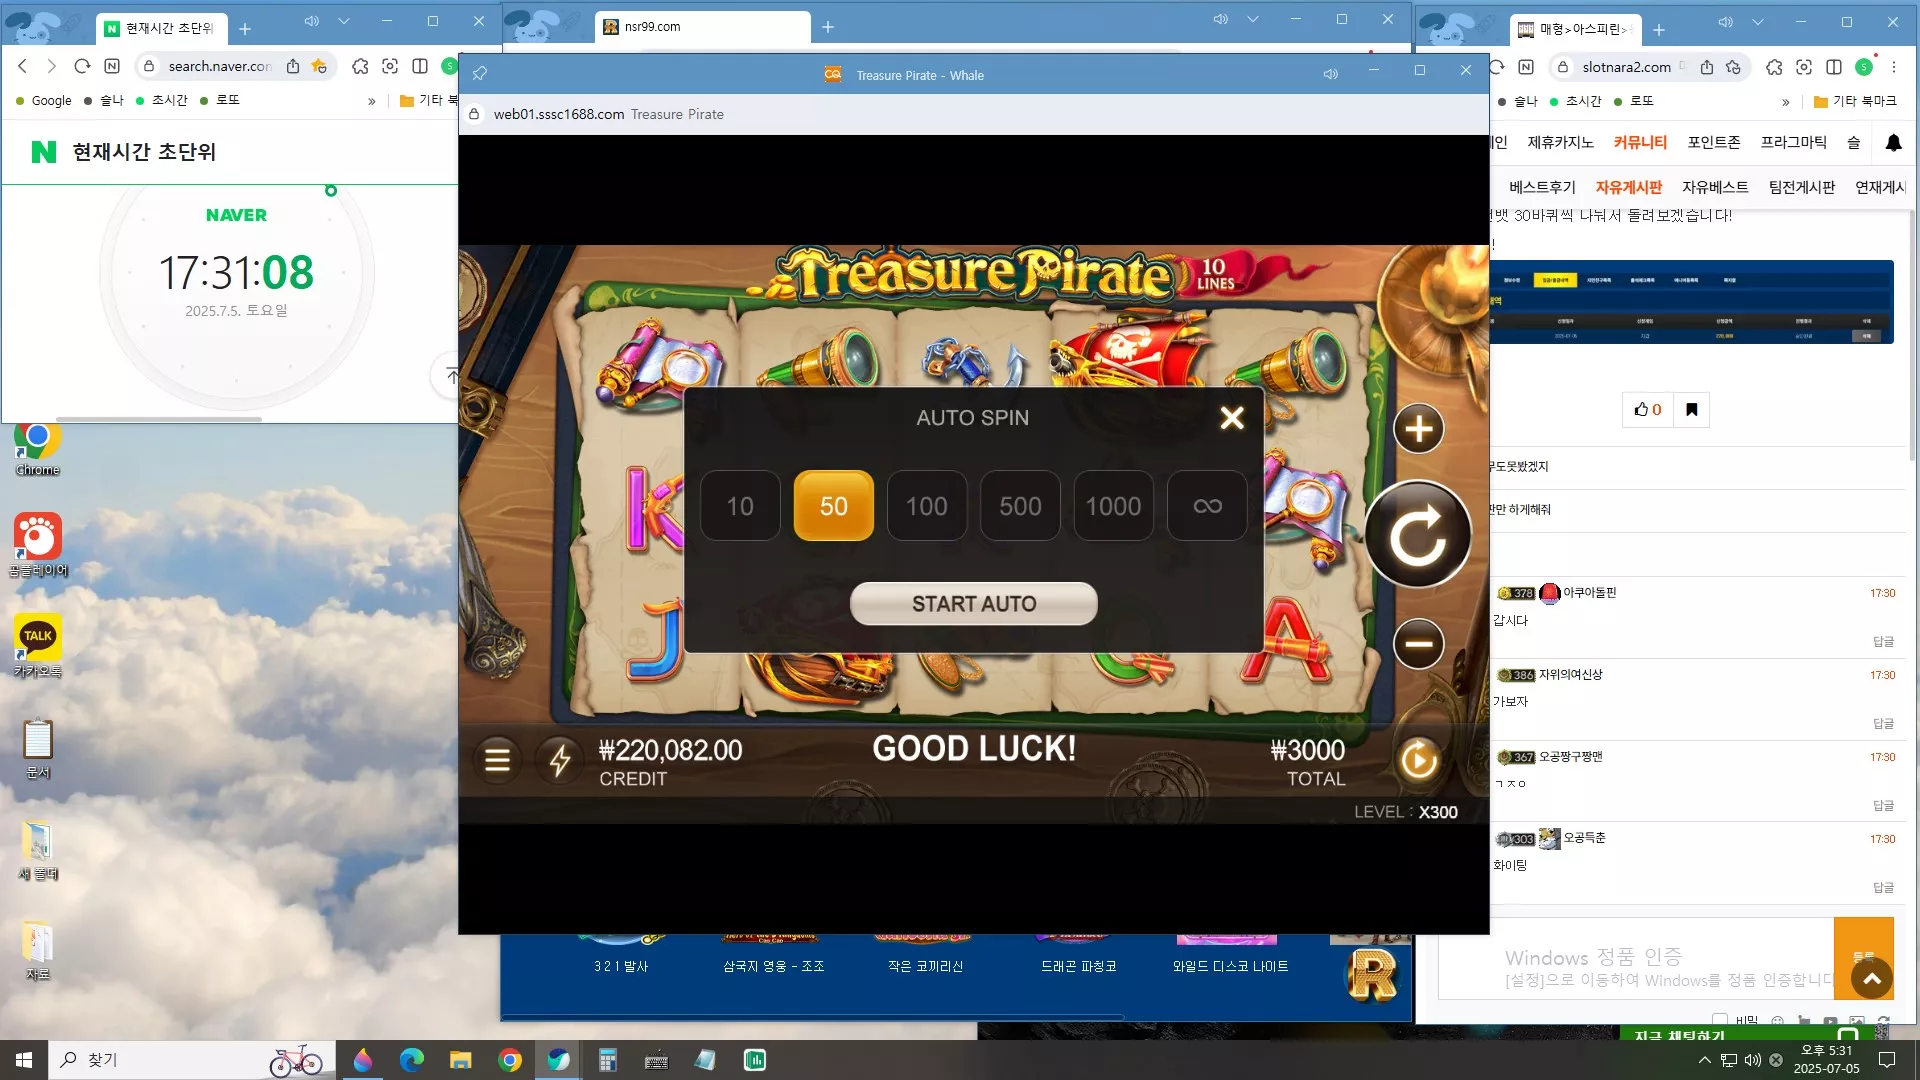1920x1080 pixels.
Task: Decrease bet with the minus button
Action: tap(1419, 643)
